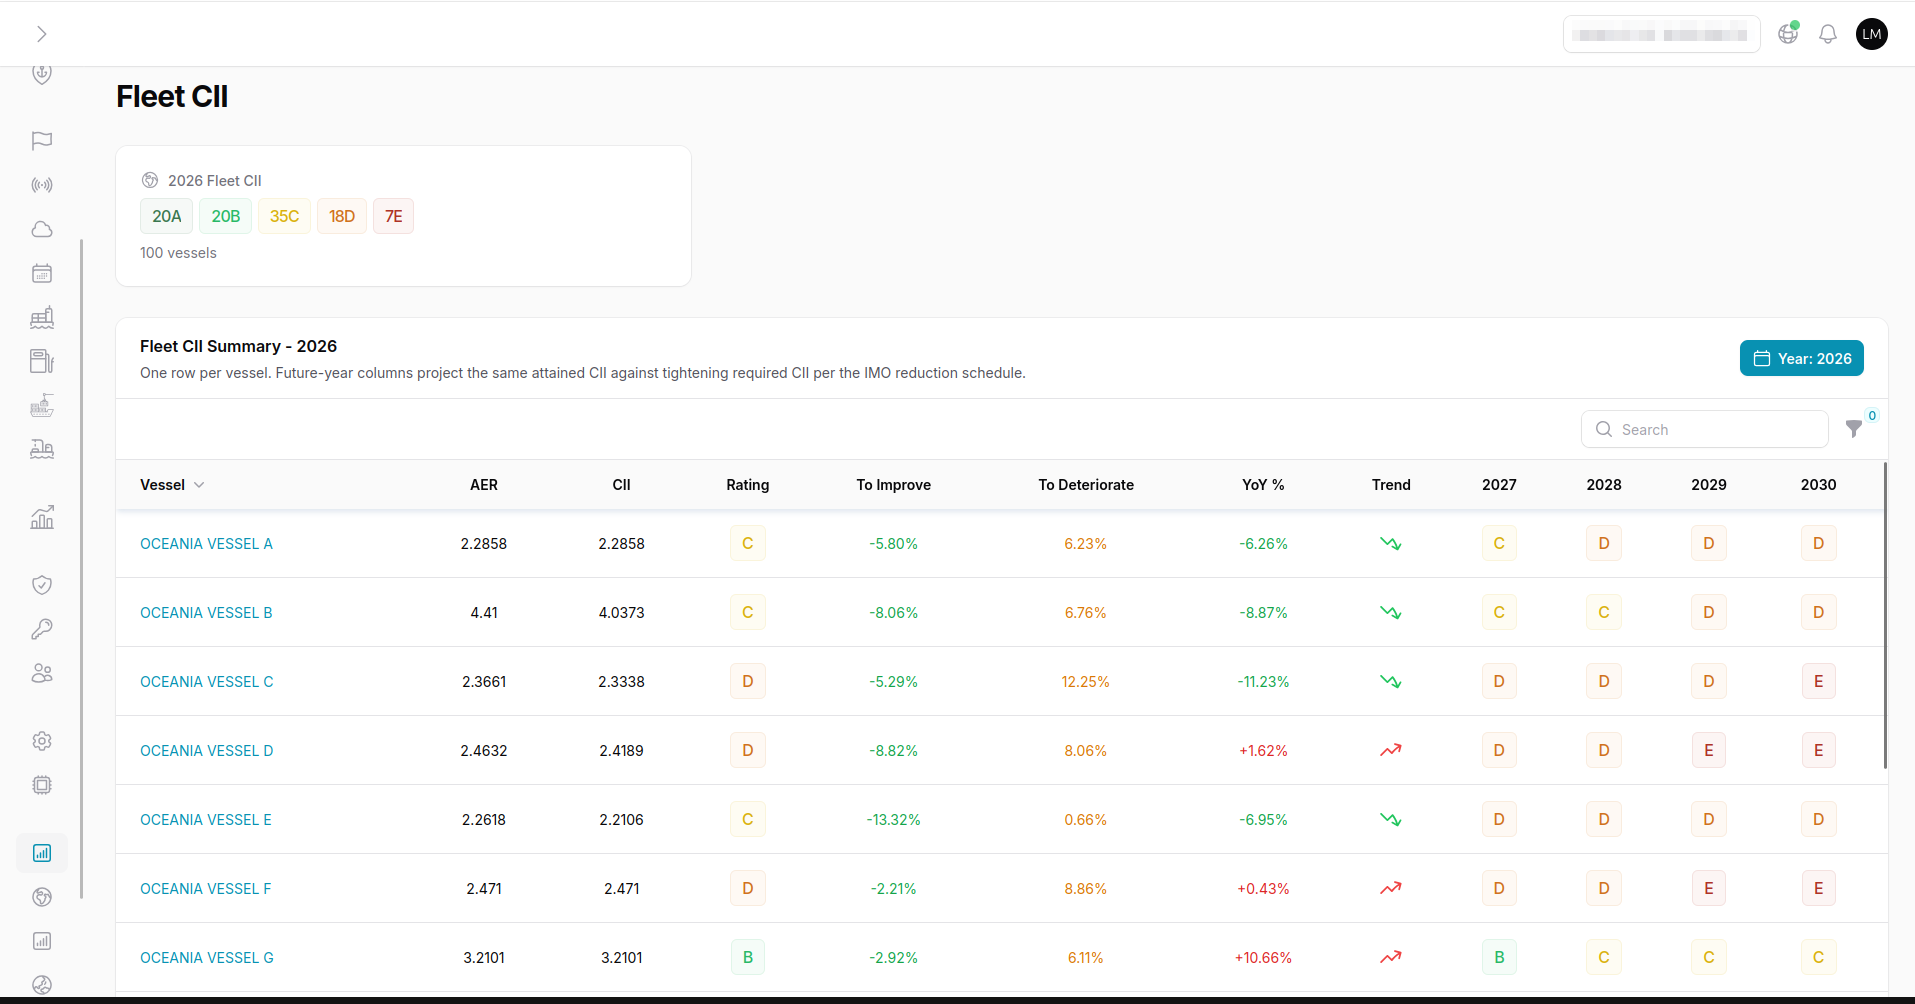The height and width of the screenshot is (1004, 1915).
Task: Open OCEANIA VESSEL E link
Action: [206, 820]
